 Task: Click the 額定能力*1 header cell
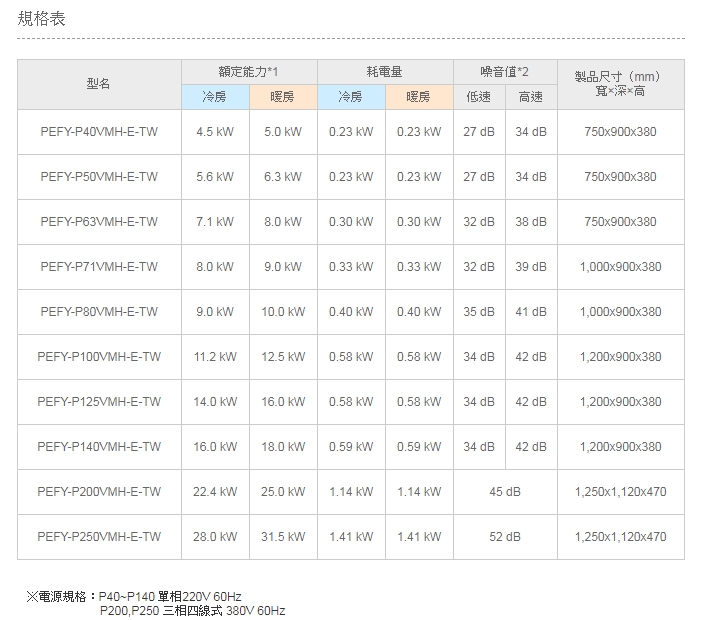(248, 72)
